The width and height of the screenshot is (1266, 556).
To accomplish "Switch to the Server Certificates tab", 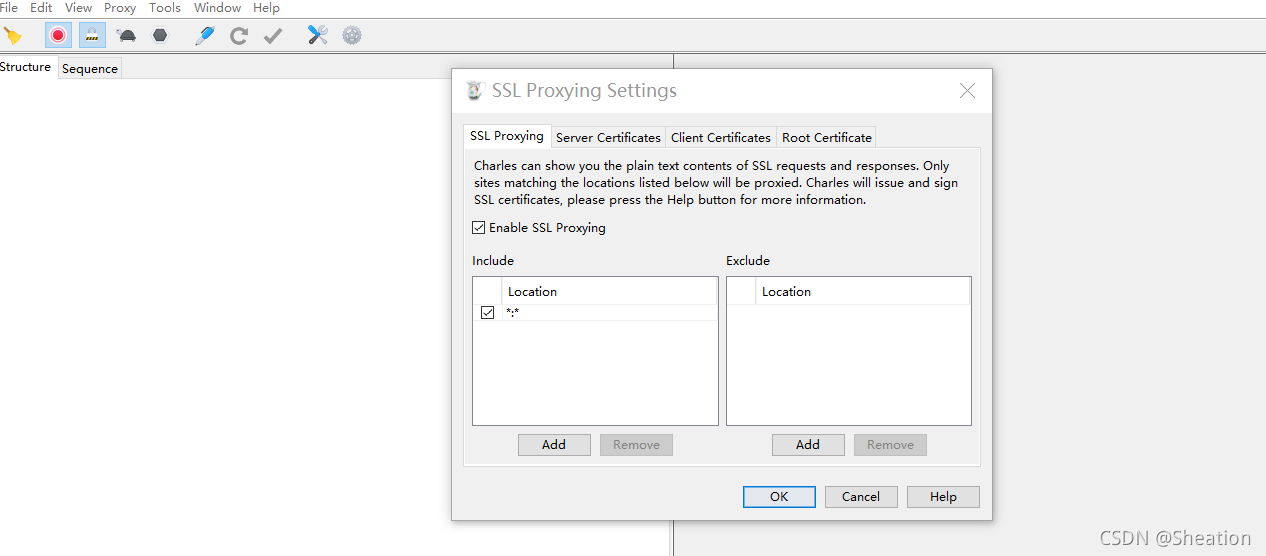I will coord(608,137).
